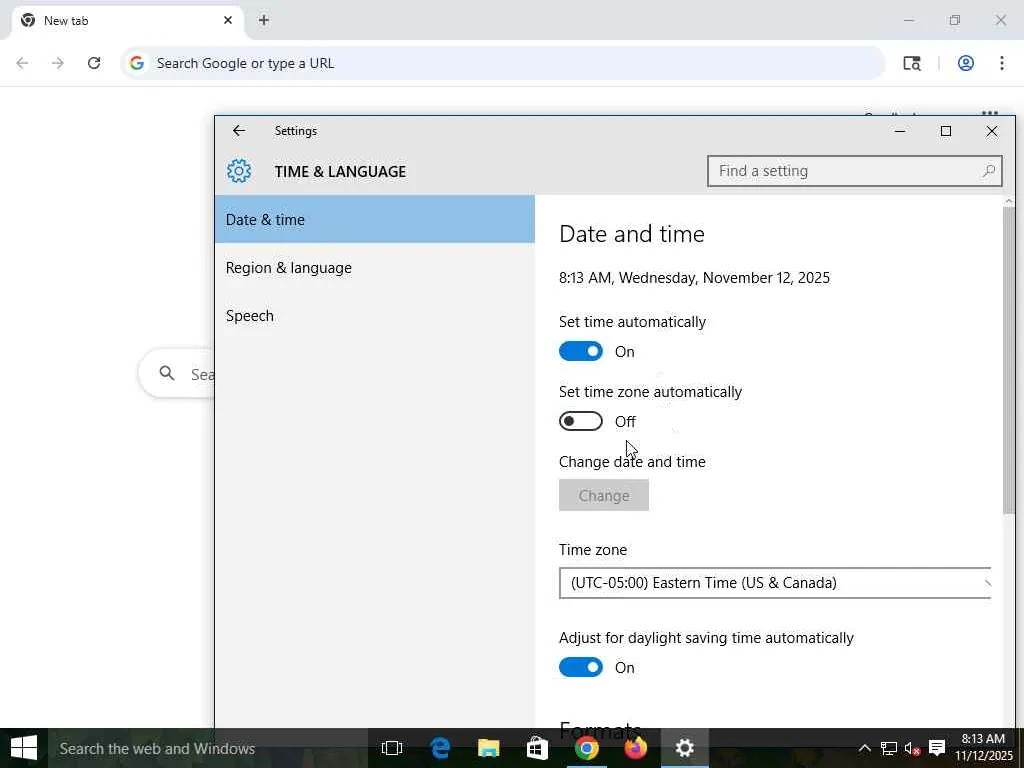Minimize the Settings window

900,131
